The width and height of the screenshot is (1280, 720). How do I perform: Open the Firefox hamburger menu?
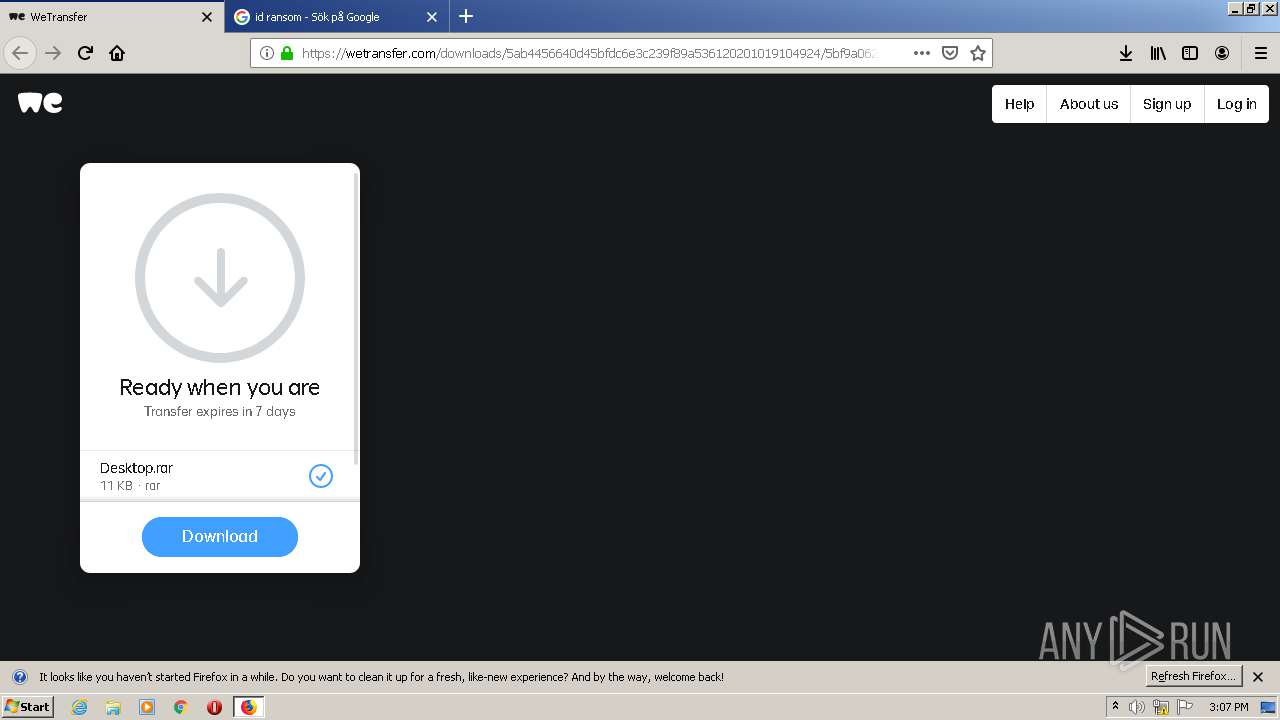[1261, 53]
